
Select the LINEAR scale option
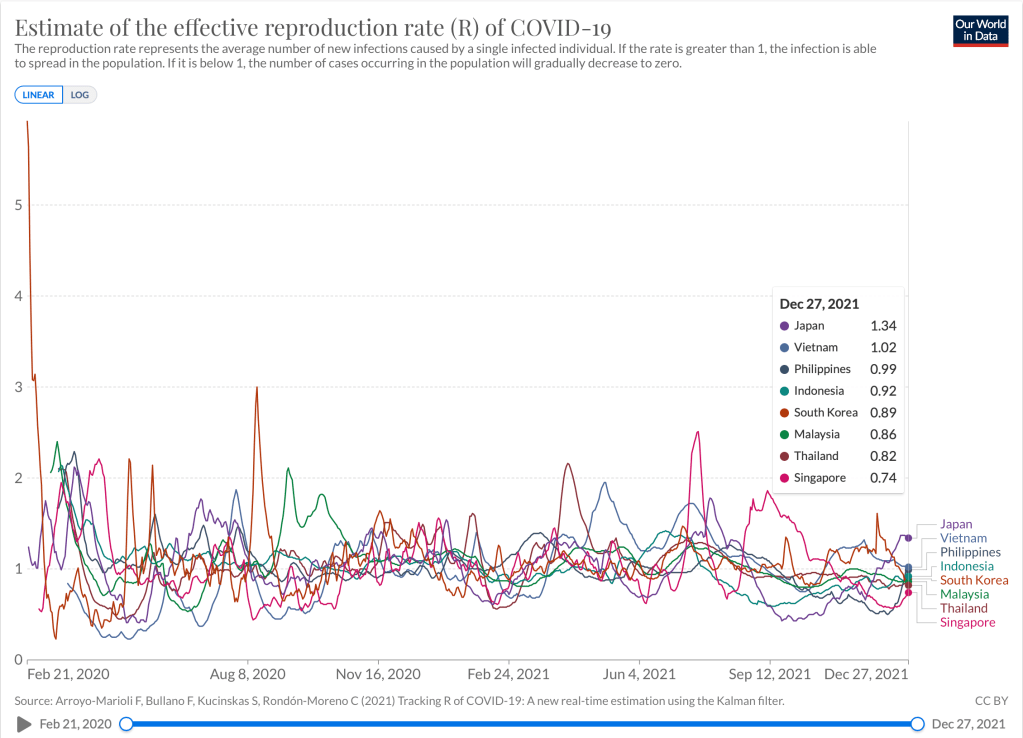(x=39, y=95)
